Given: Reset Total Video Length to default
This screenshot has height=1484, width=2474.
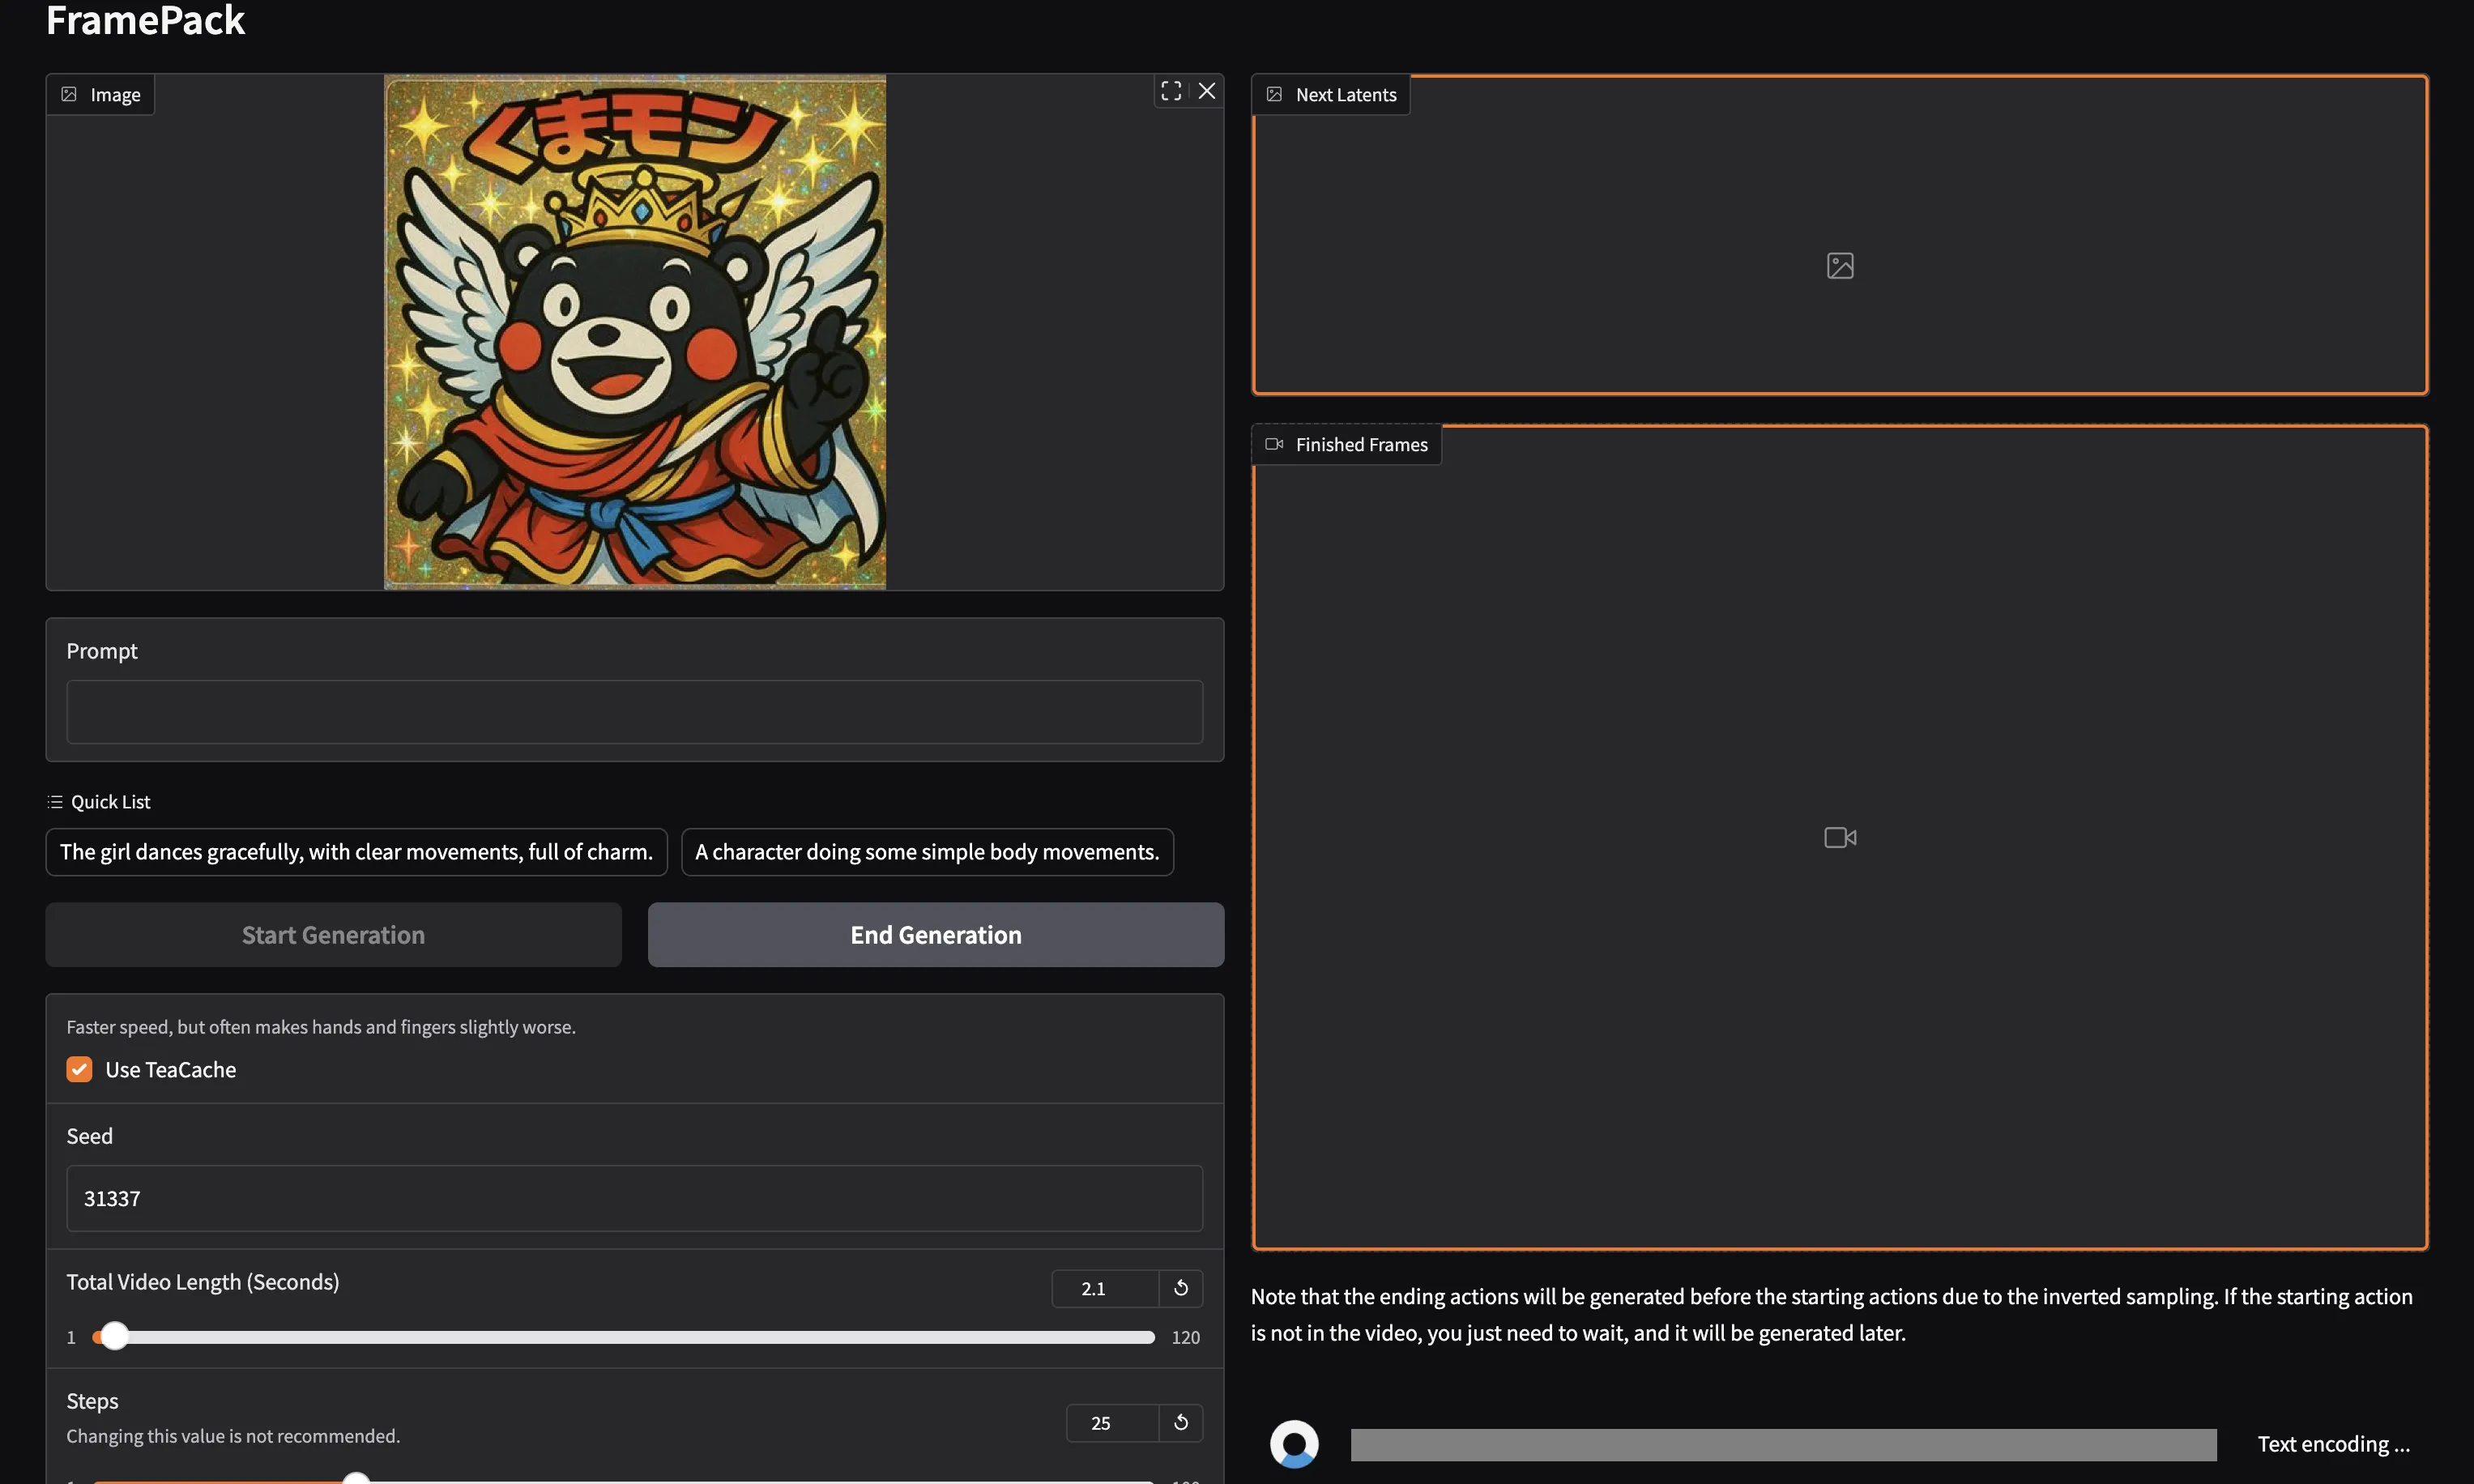Looking at the screenshot, I should coord(1181,1288).
